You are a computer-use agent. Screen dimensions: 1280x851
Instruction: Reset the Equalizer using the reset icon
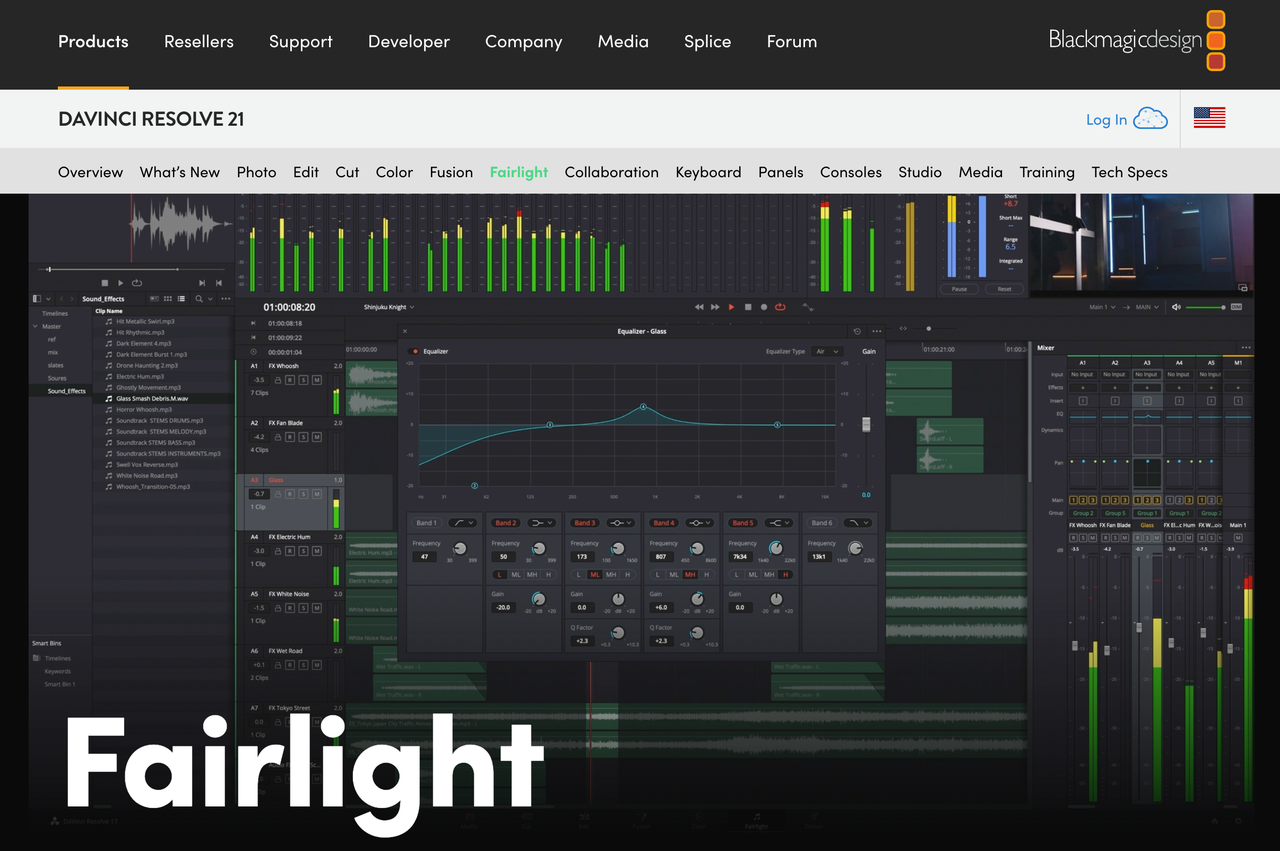[x=857, y=331]
